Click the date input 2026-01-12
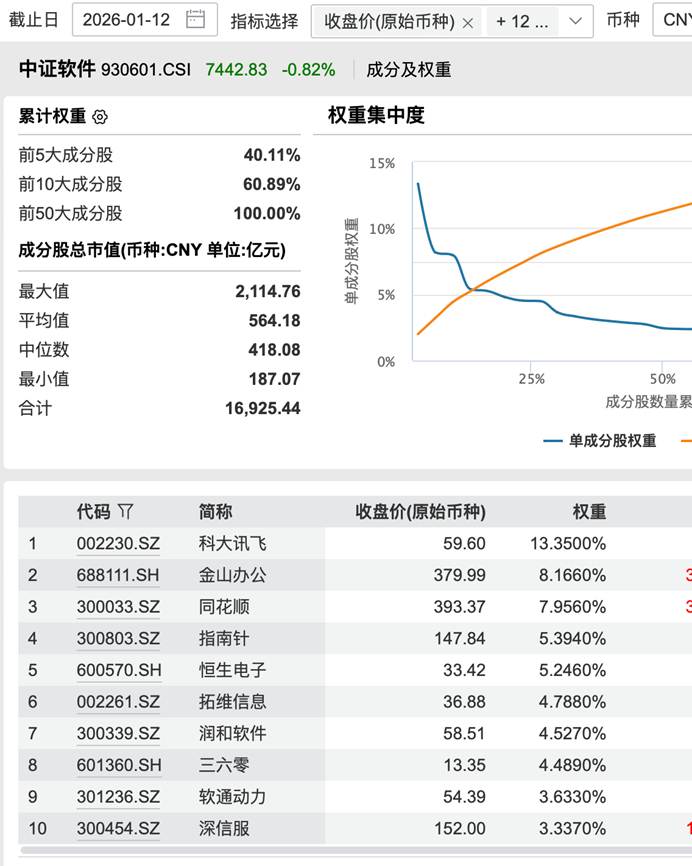The image size is (692, 866). 145,20
